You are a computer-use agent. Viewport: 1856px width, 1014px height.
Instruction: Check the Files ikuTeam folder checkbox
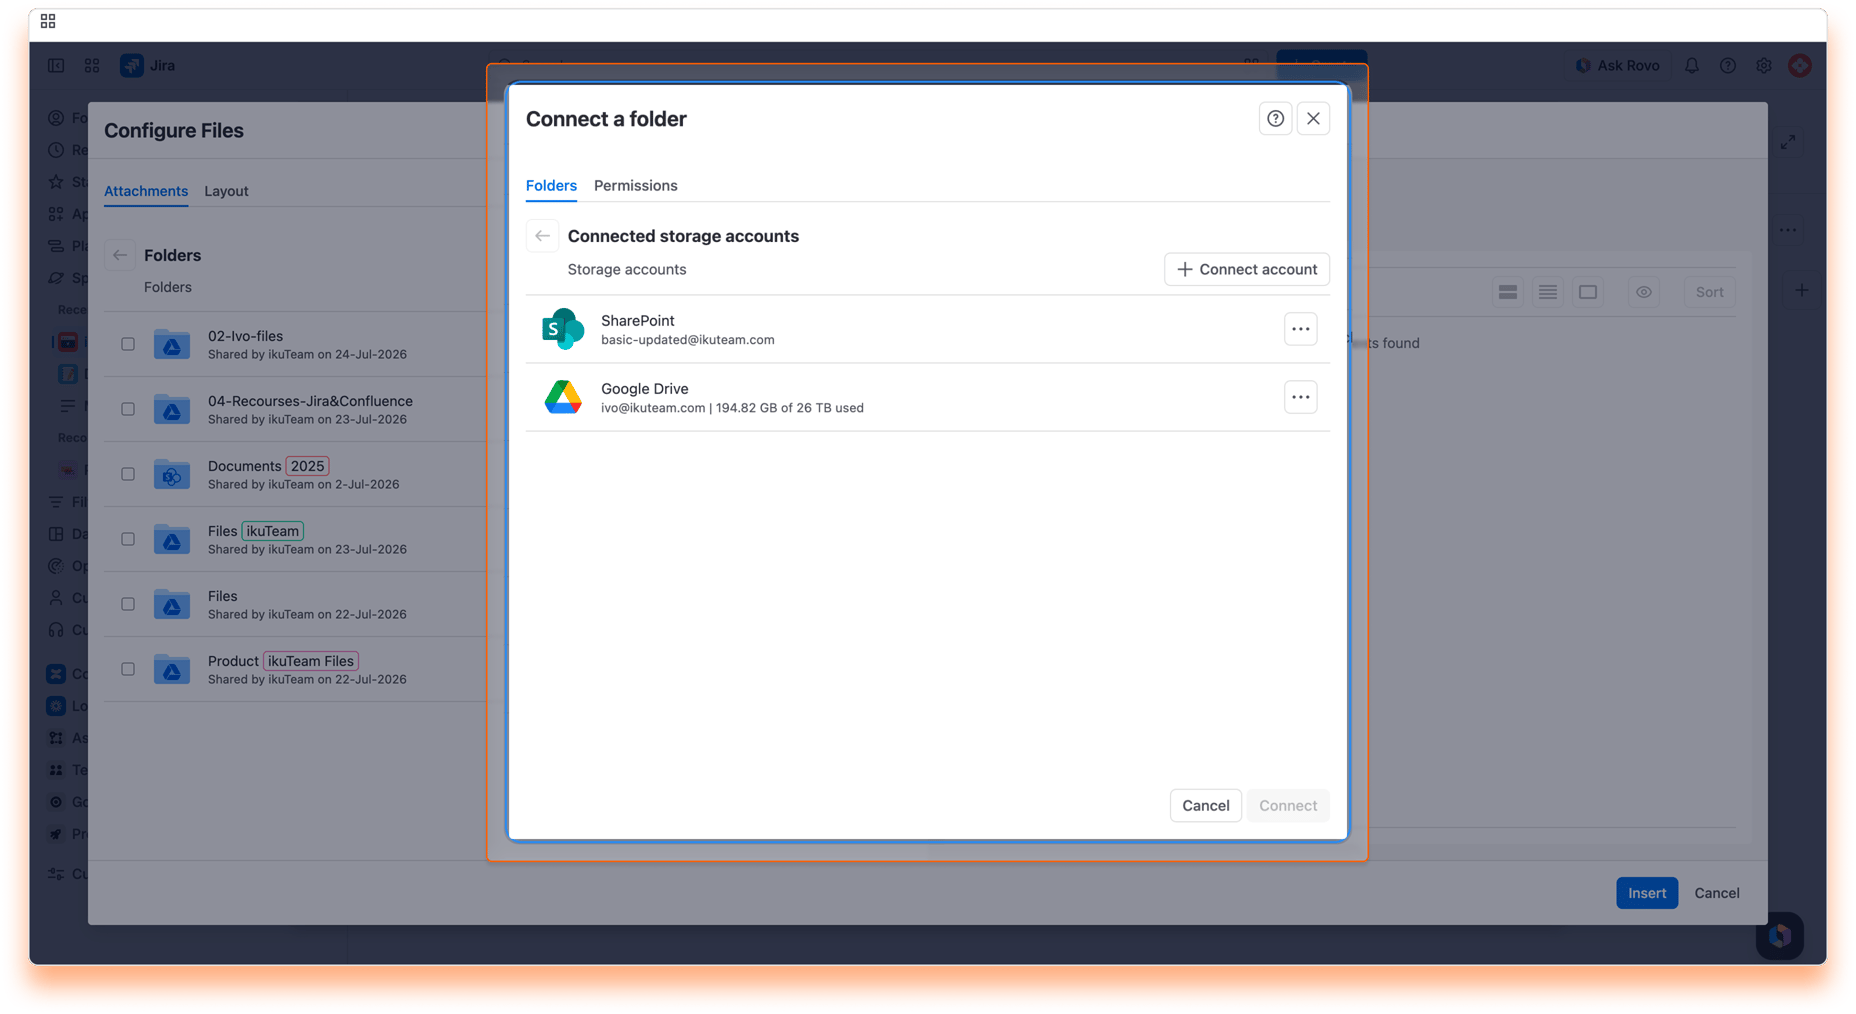[x=128, y=539]
